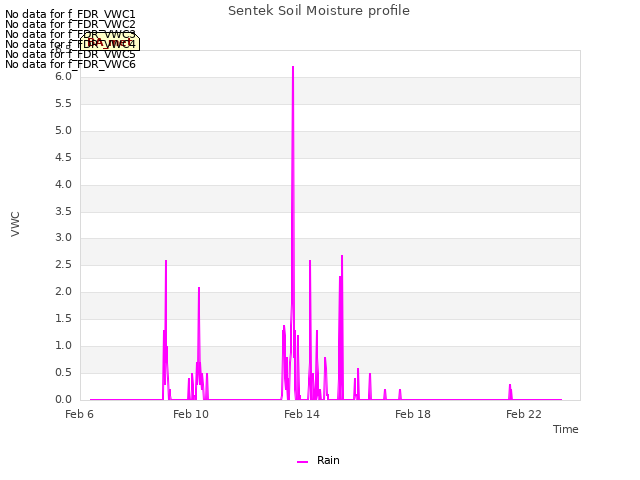The image size is (640, 480).
Task: Click the Feb 22 axis tick label
Action: [524, 414]
